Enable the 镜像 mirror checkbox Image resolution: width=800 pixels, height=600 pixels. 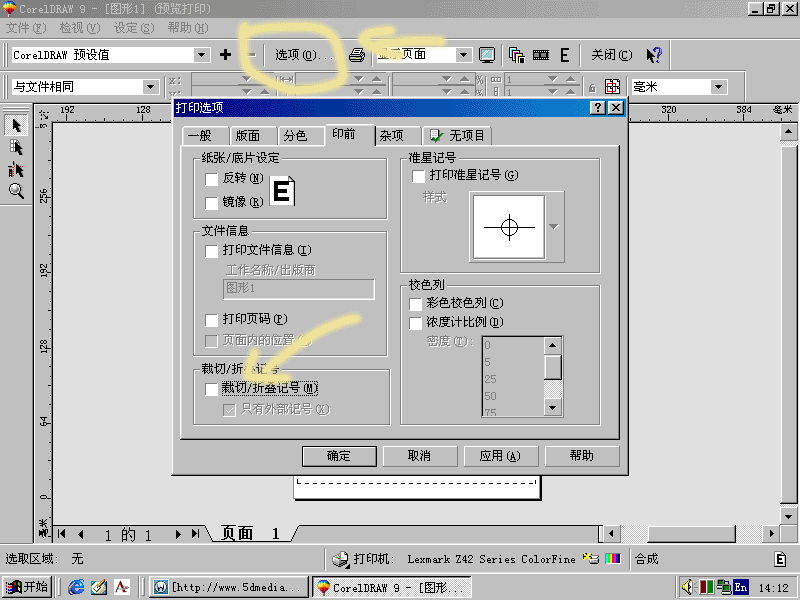tap(211, 203)
